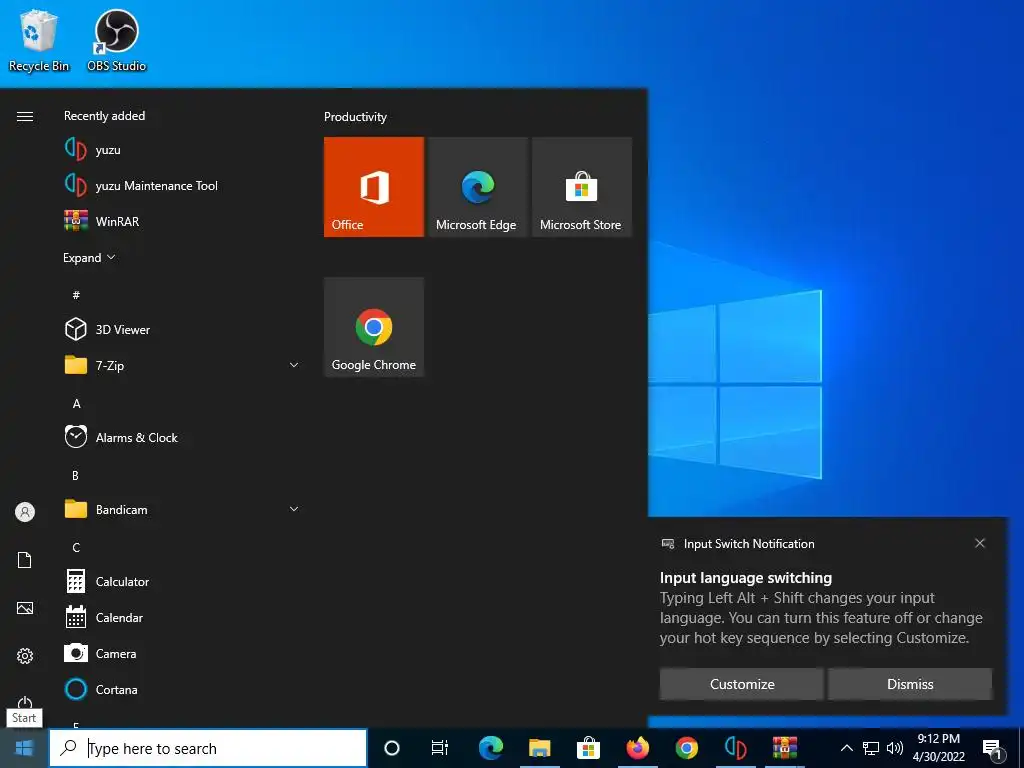The image size is (1024, 768).
Task: Toggle the Start hamburger menu
Action: click(25, 116)
